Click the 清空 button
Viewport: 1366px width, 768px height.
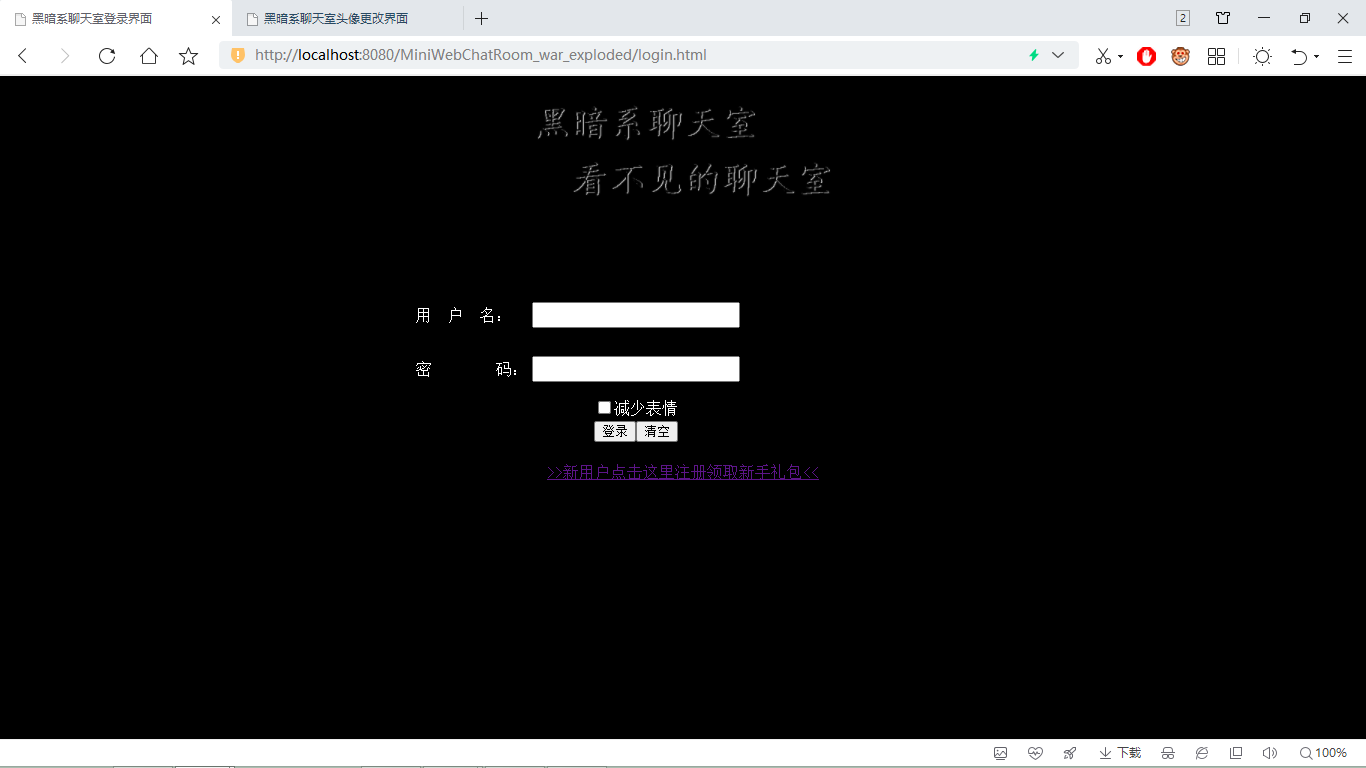pos(657,431)
